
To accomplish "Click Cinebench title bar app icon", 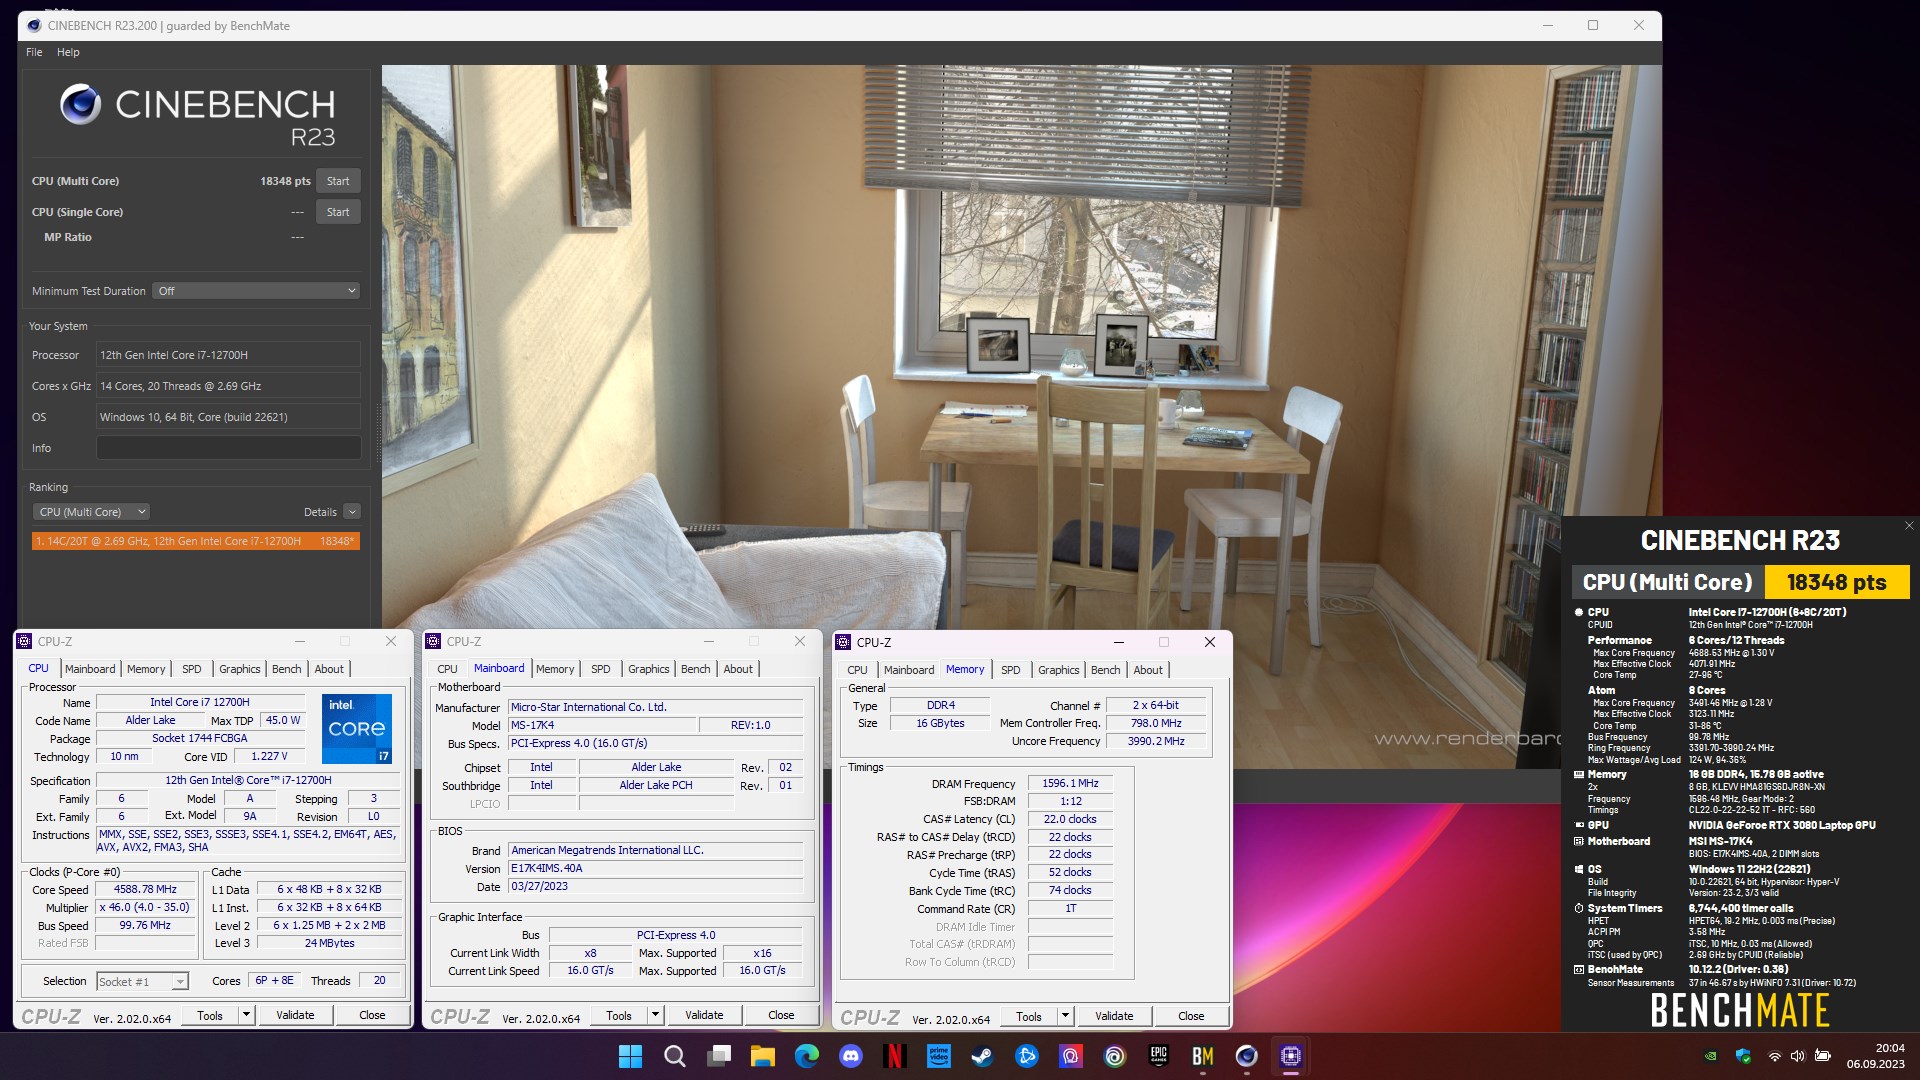I will pos(34,25).
